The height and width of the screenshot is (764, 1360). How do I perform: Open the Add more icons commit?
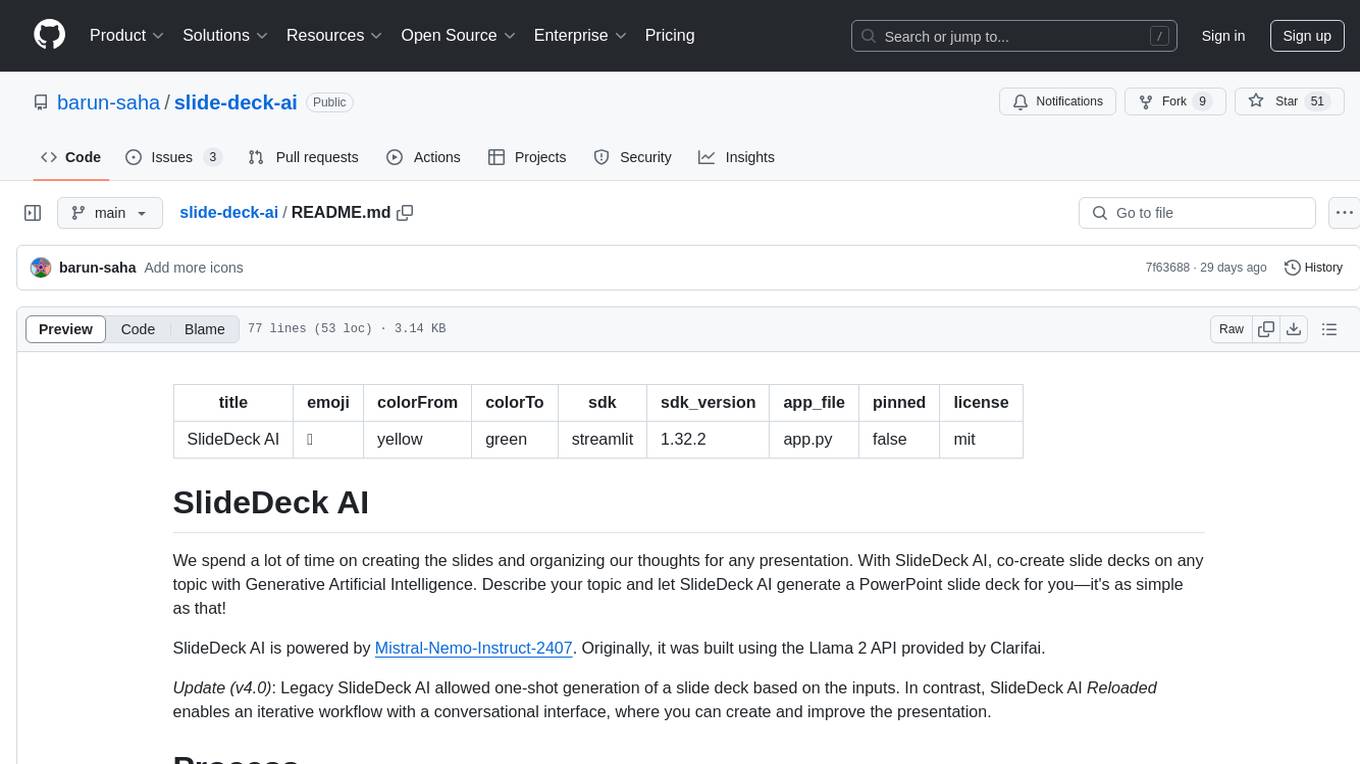coord(194,268)
